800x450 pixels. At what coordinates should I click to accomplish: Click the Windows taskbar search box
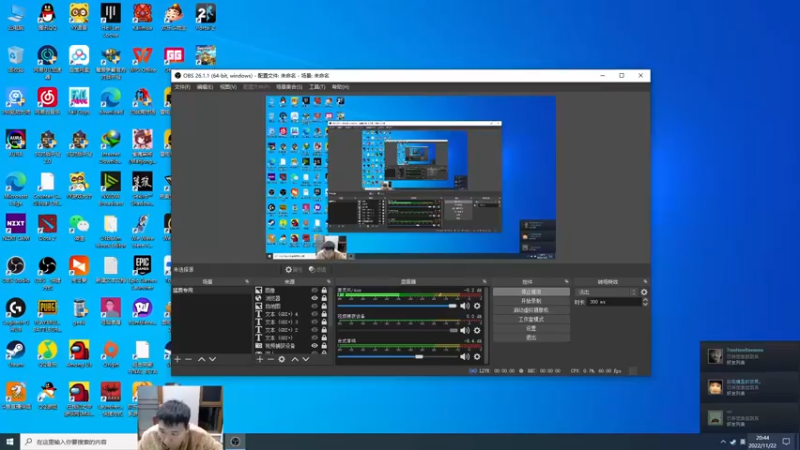pos(79,441)
